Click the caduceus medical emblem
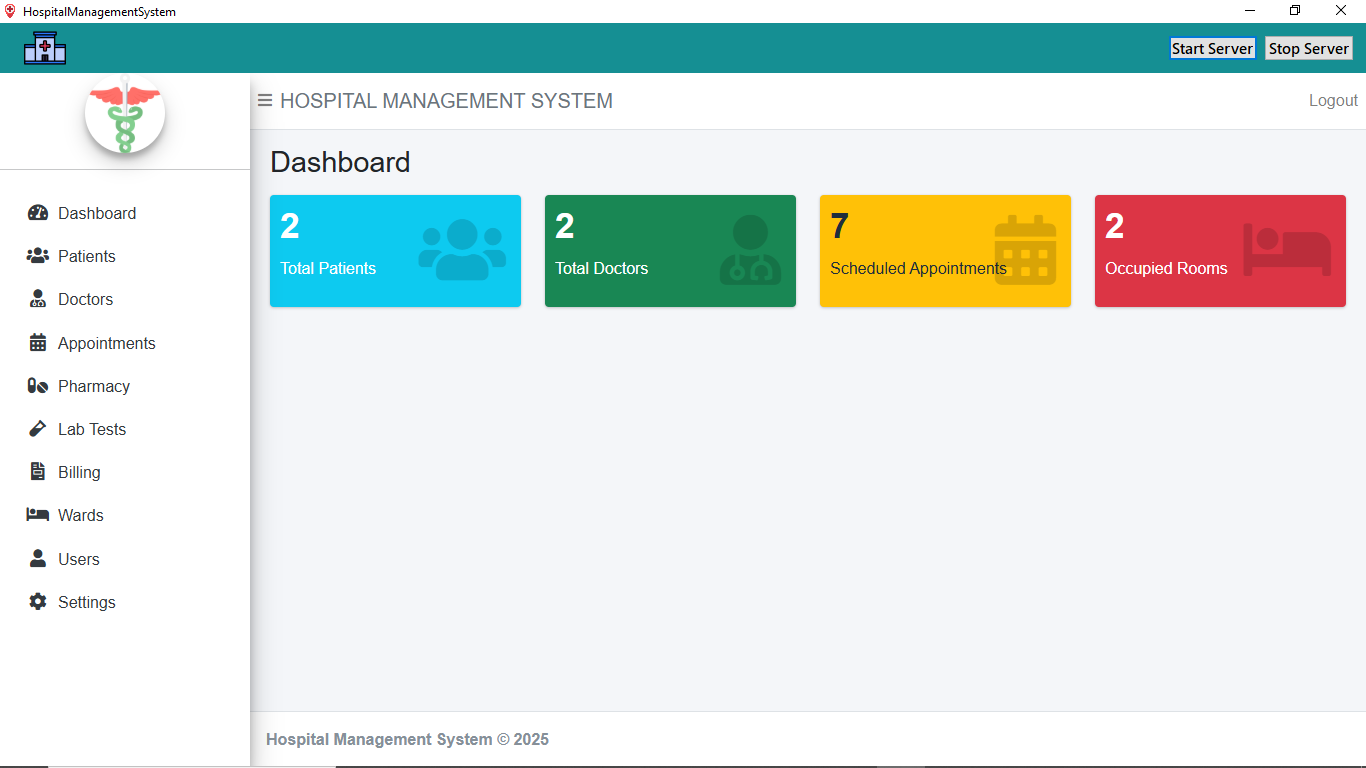This screenshot has height=768, width=1366. 125,114
